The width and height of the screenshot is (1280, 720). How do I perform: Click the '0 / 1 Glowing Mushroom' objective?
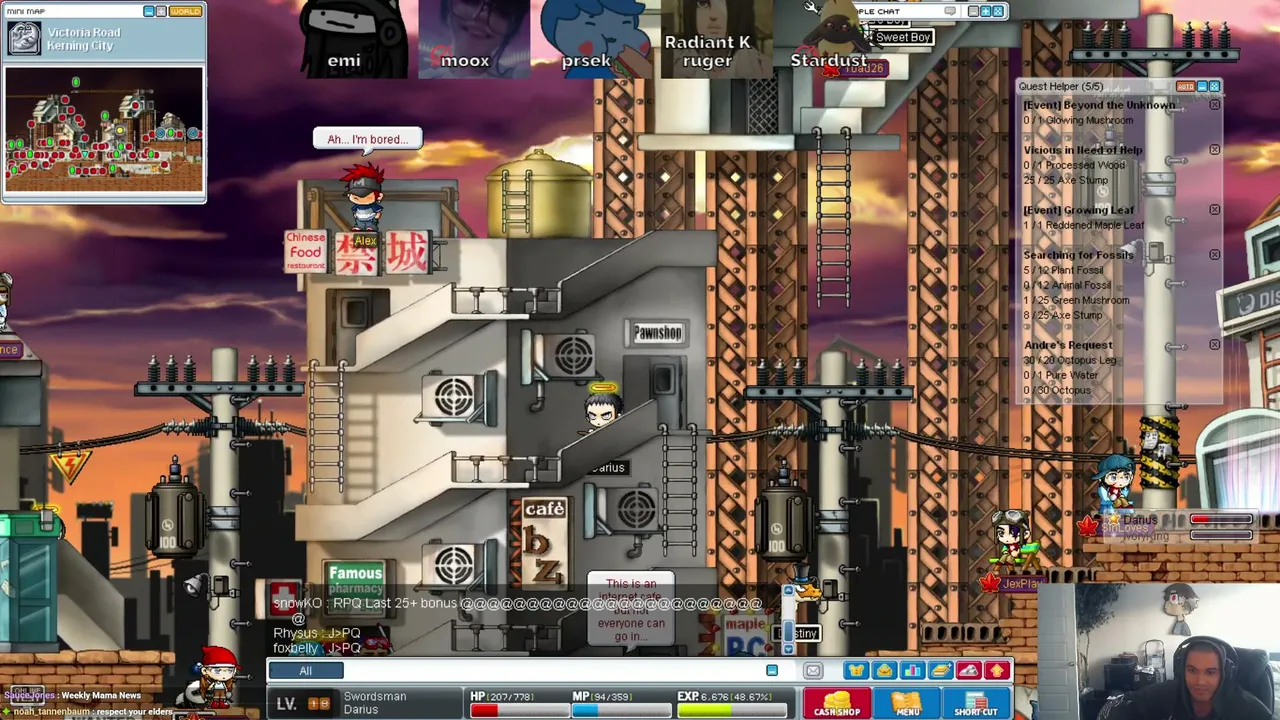point(1078,120)
